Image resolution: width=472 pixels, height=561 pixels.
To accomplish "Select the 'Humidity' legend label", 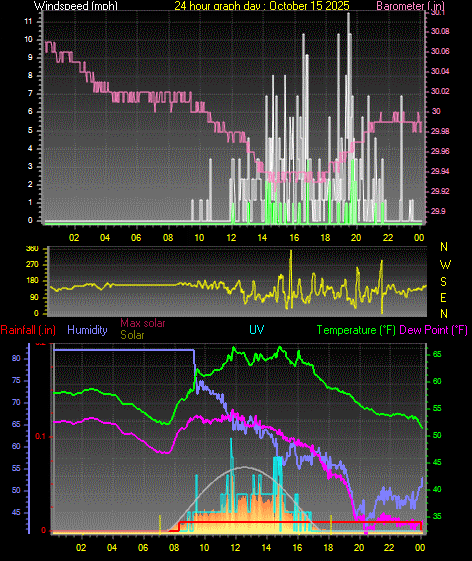I will tap(87, 330).
